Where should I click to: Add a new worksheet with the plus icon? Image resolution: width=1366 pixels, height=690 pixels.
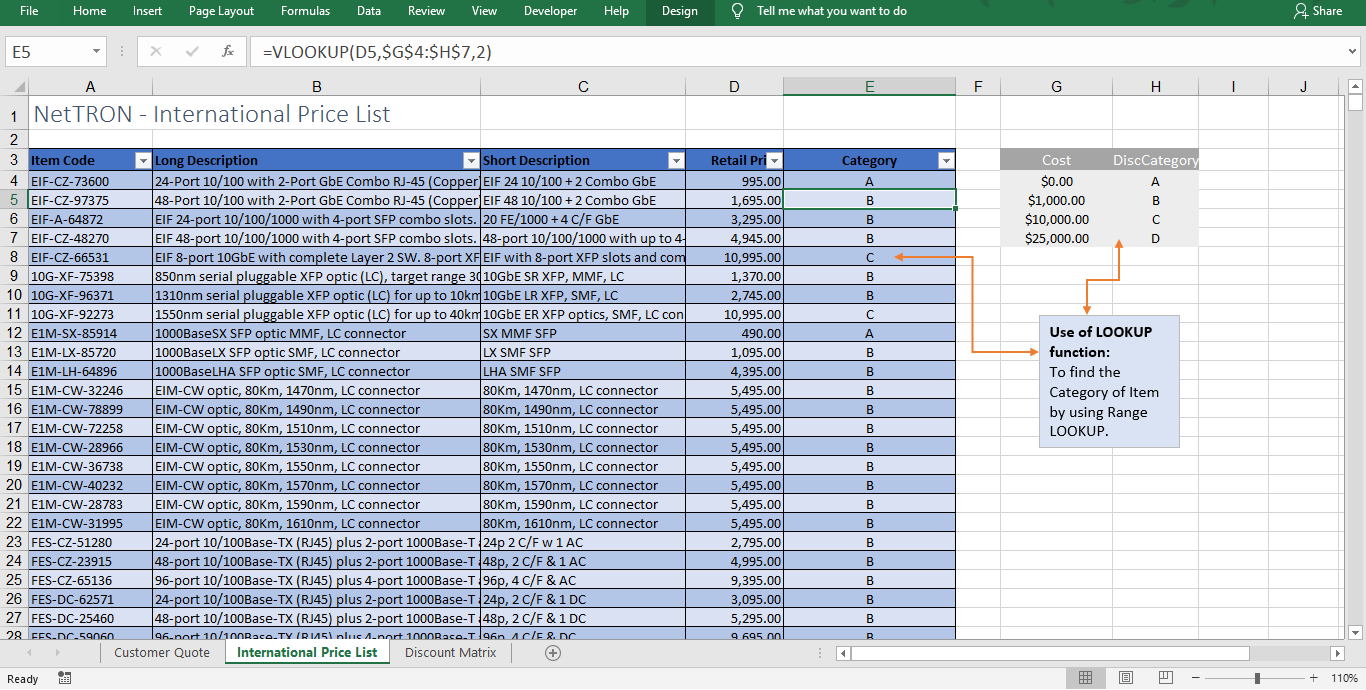tap(553, 652)
